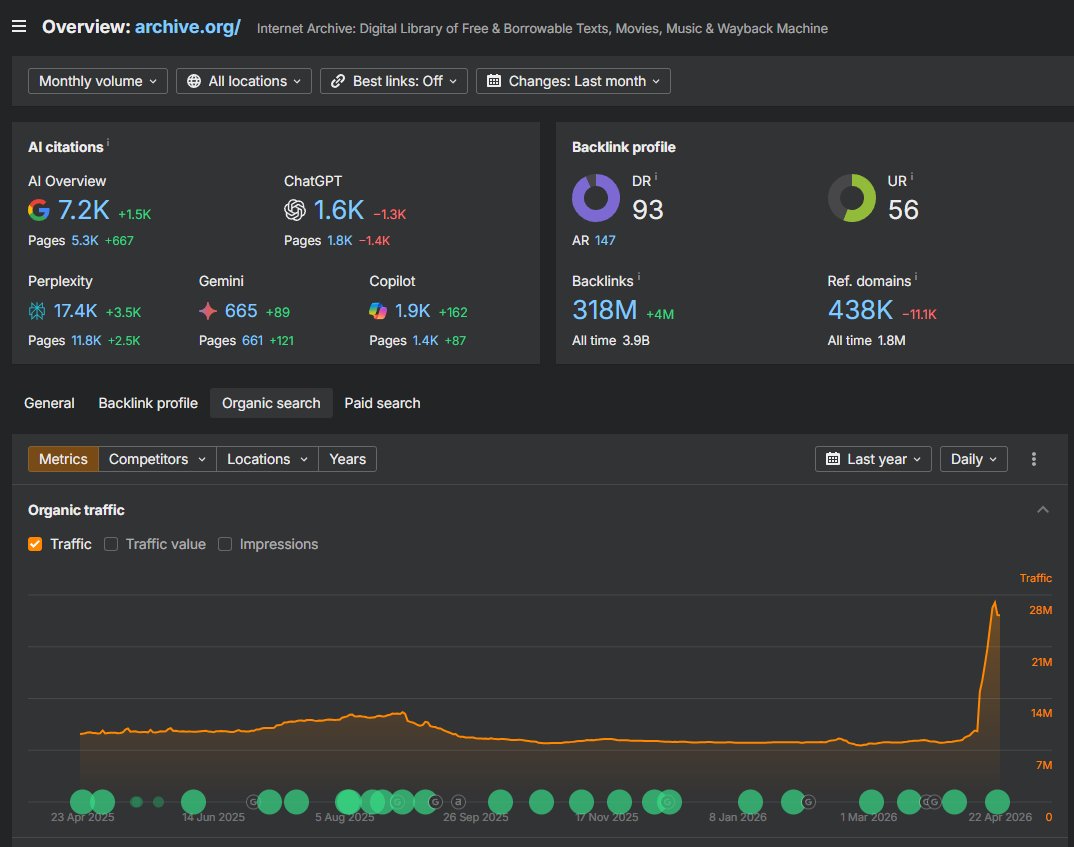Open the Locations dropdown in chart toolbar

click(267, 459)
